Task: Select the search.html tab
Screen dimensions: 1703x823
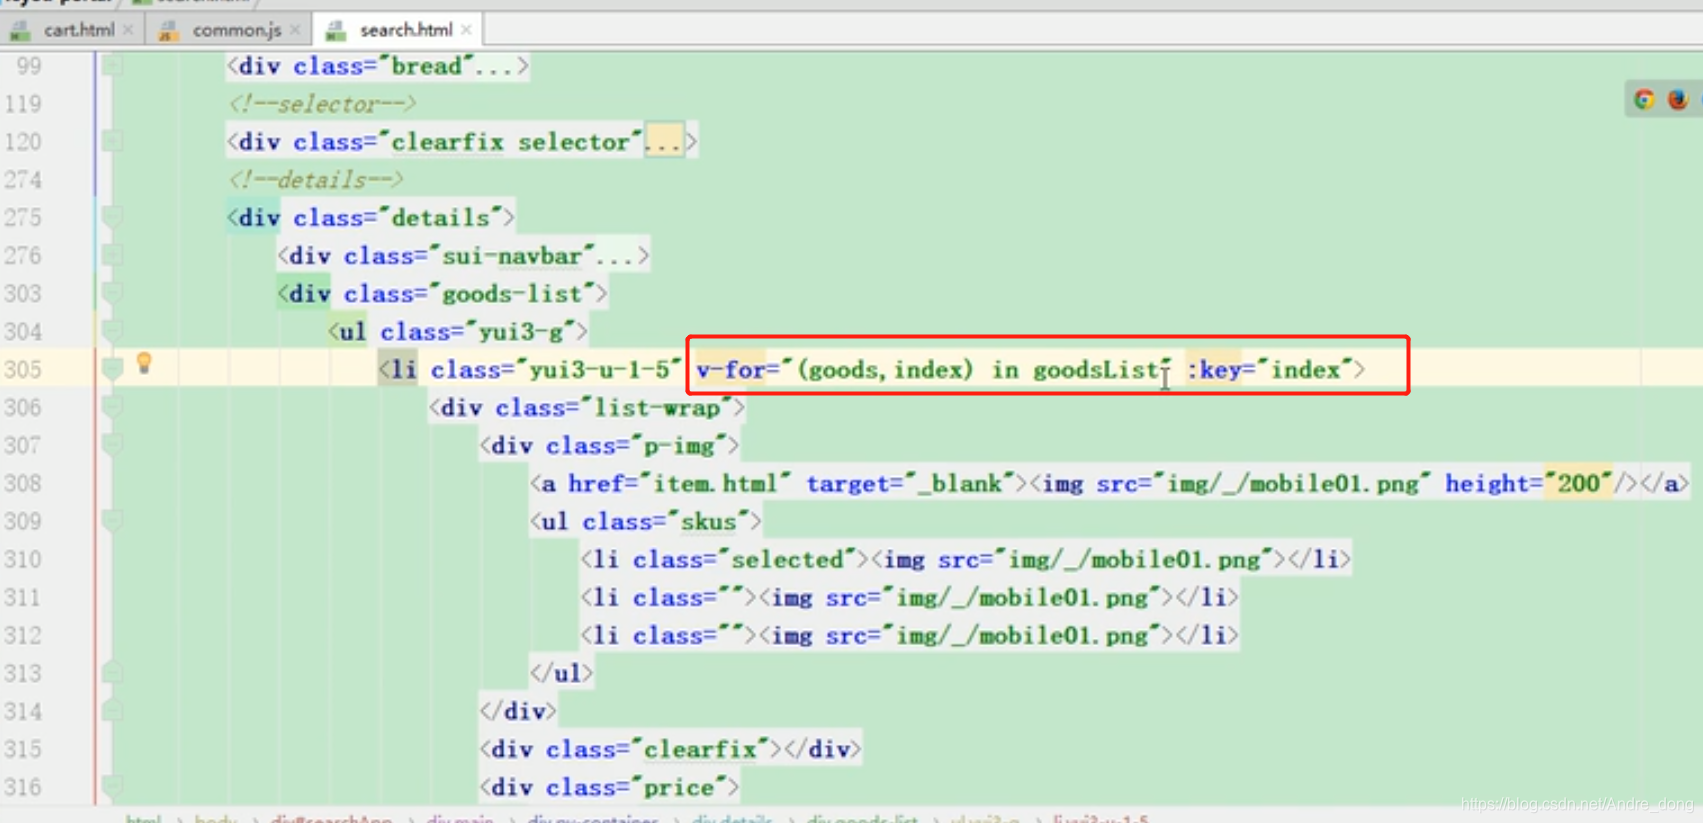Action: tap(406, 30)
